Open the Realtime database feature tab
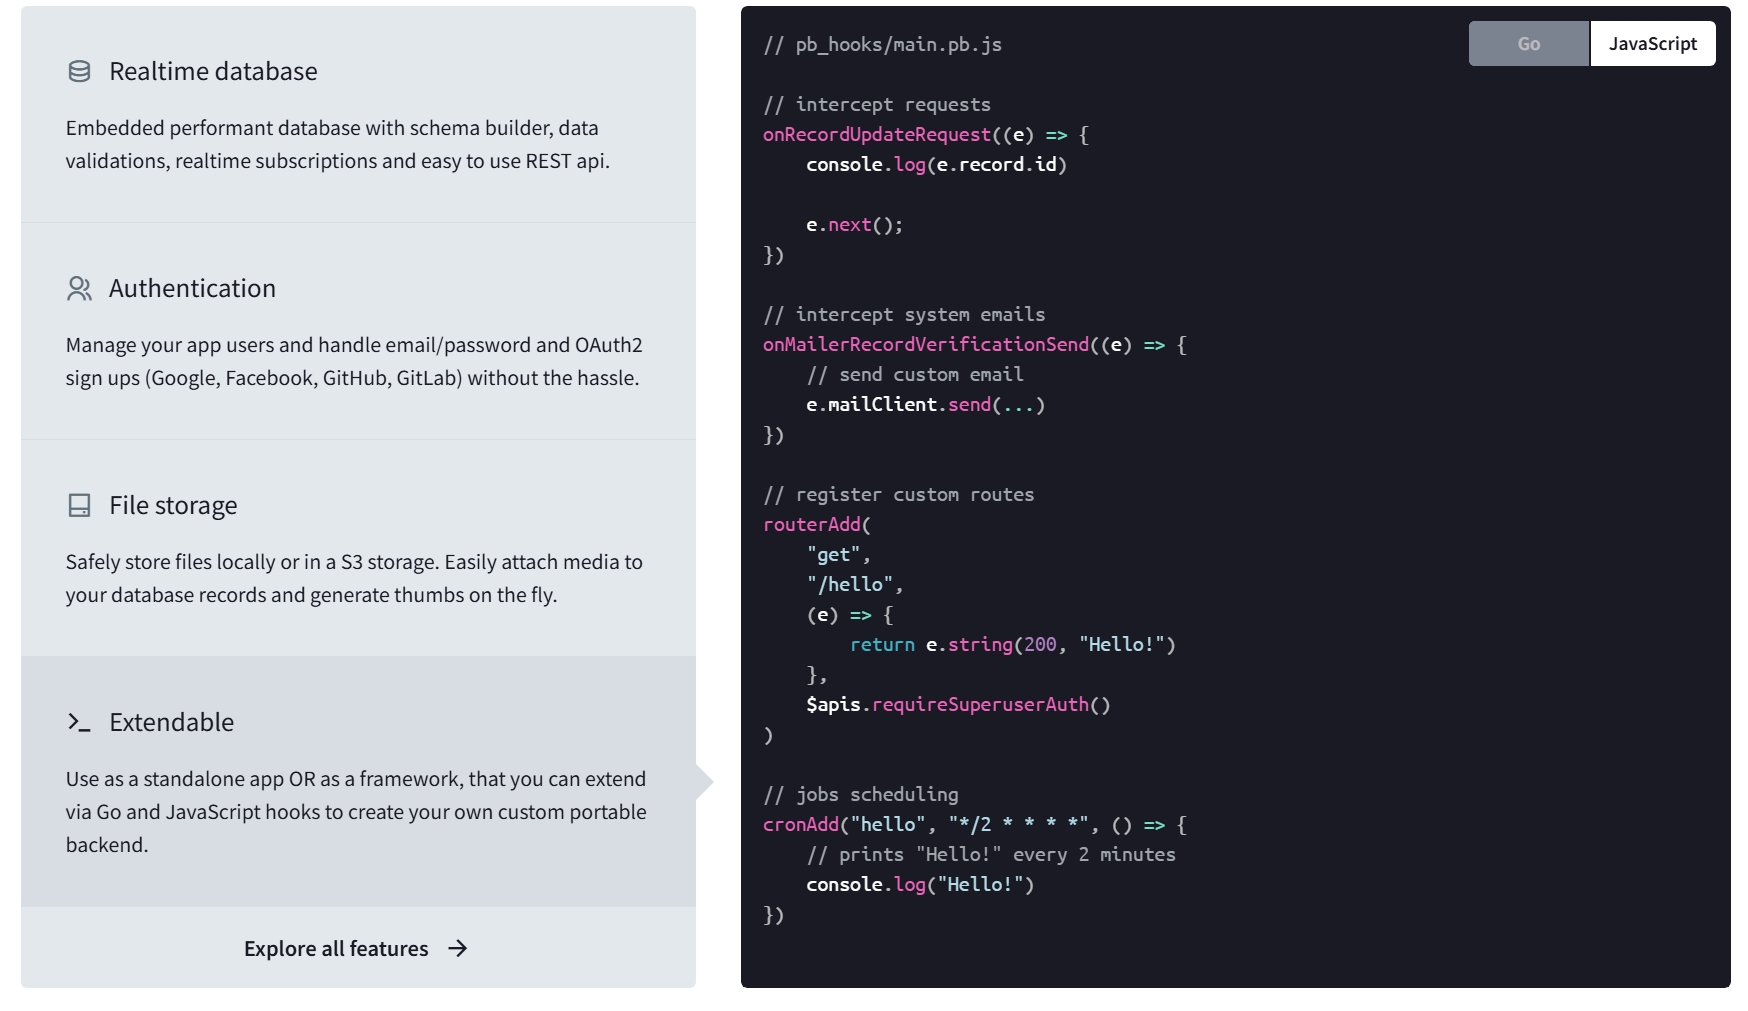This screenshot has height=1011, width=1748. click(x=213, y=72)
